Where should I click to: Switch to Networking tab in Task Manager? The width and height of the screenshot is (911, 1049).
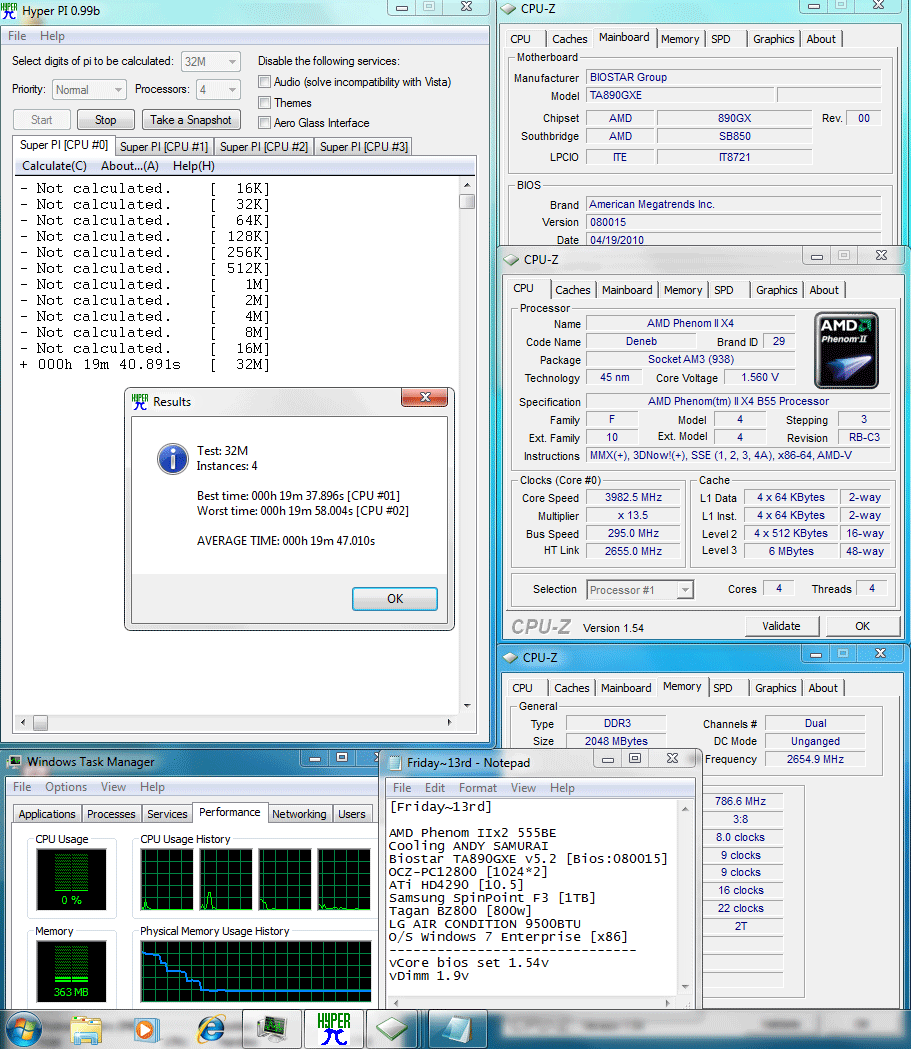(x=299, y=814)
